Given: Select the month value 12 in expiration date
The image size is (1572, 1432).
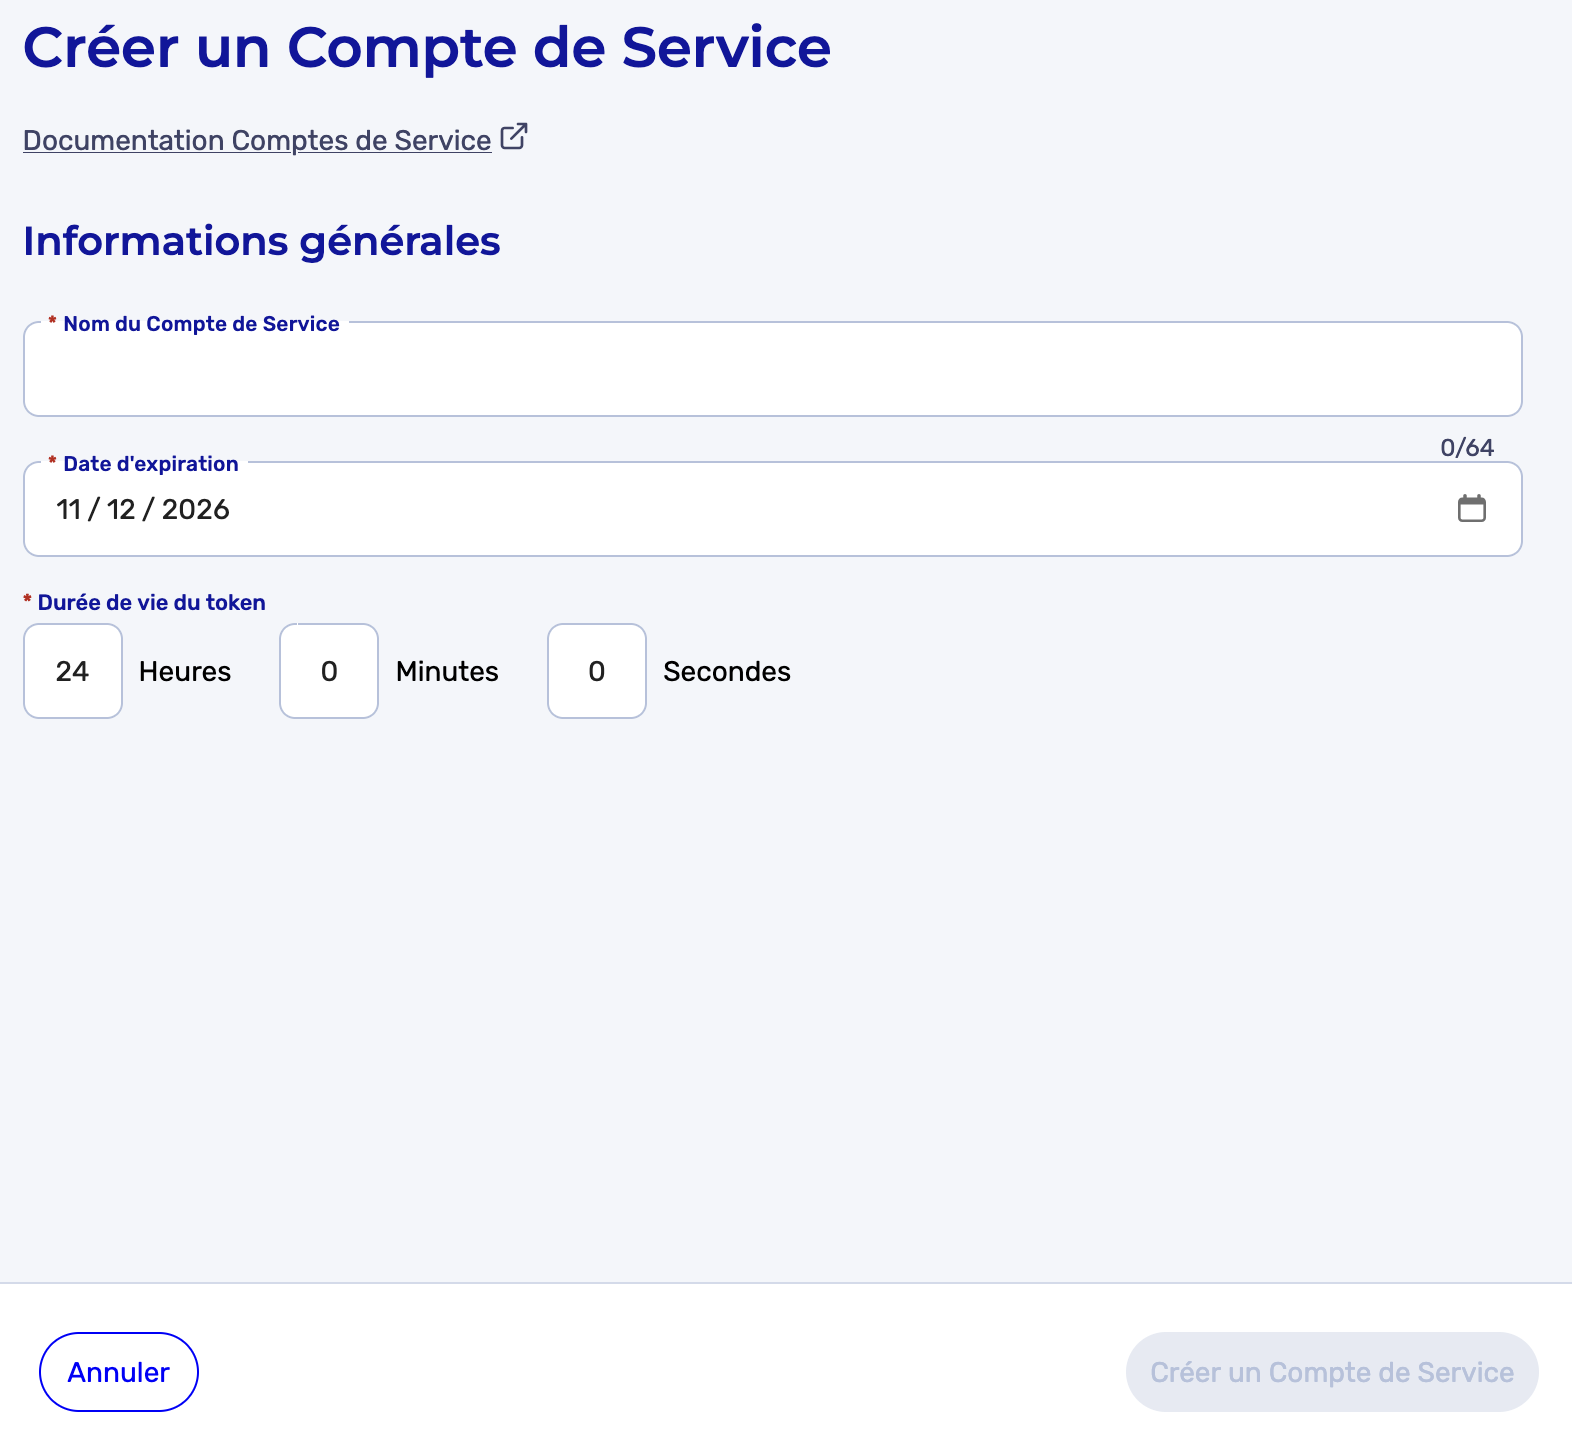Looking at the screenshot, I should coord(121,510).
